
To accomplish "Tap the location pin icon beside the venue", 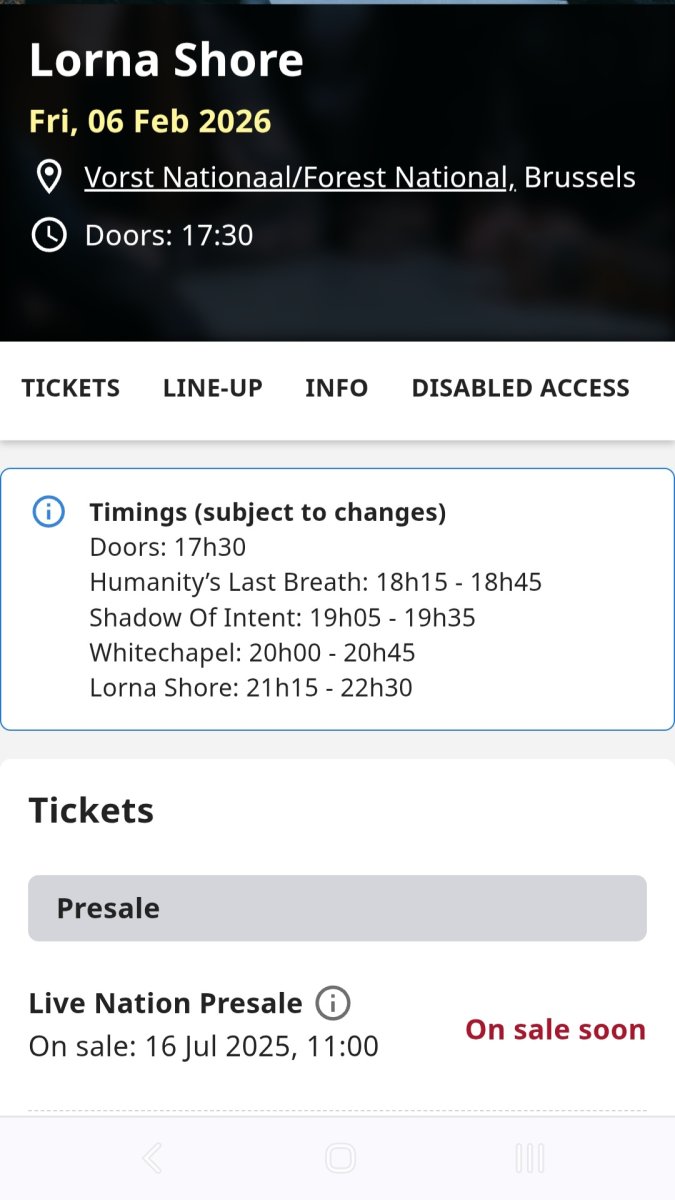I will (x=49, y=177).
